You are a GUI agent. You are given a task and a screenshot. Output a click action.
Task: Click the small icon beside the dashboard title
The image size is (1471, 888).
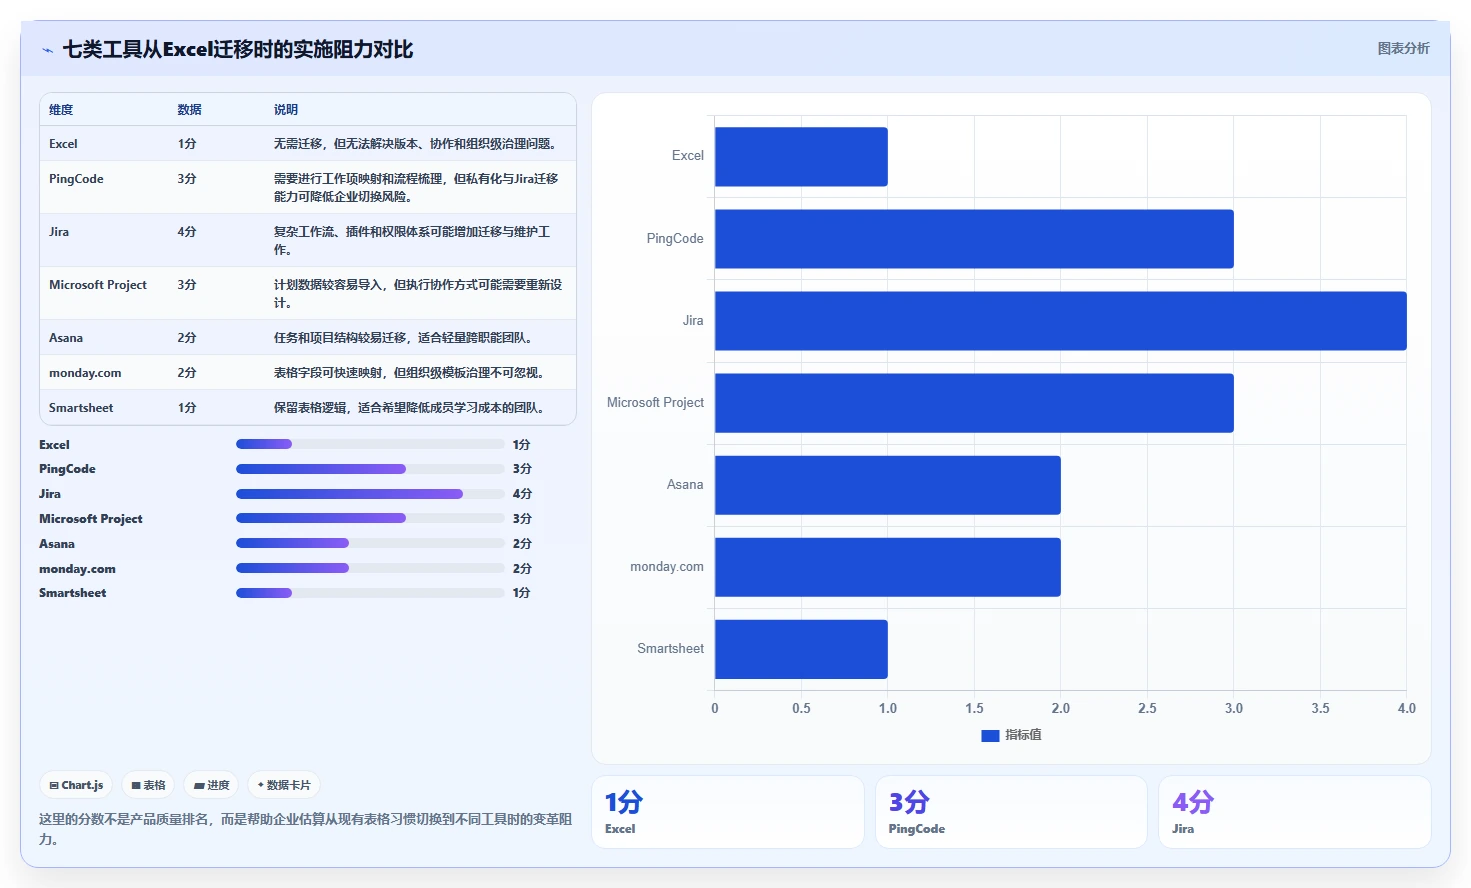coord(47,50)
